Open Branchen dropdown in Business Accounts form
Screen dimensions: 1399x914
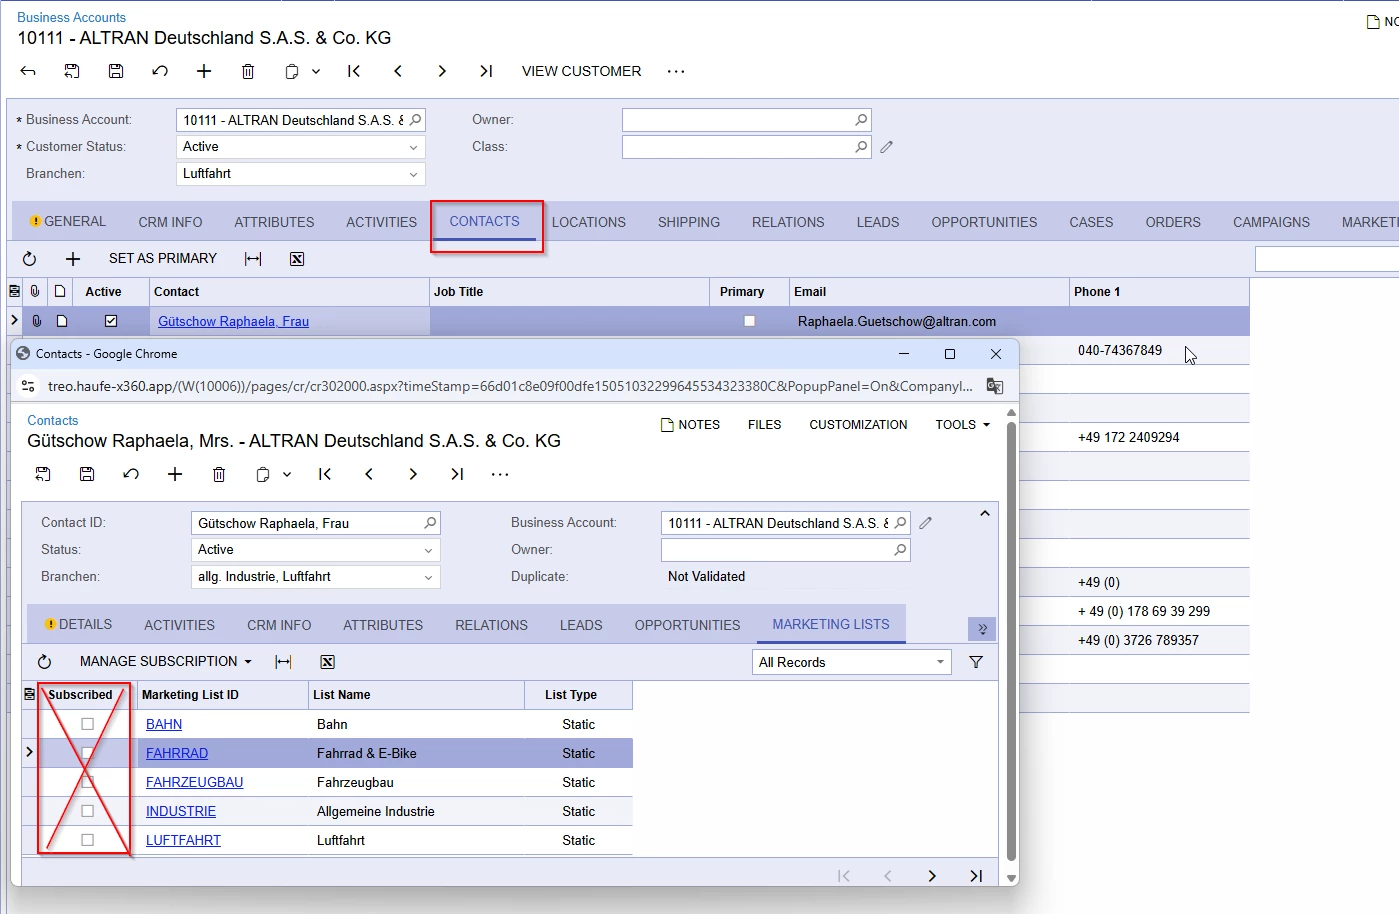(x=413, y=174)
